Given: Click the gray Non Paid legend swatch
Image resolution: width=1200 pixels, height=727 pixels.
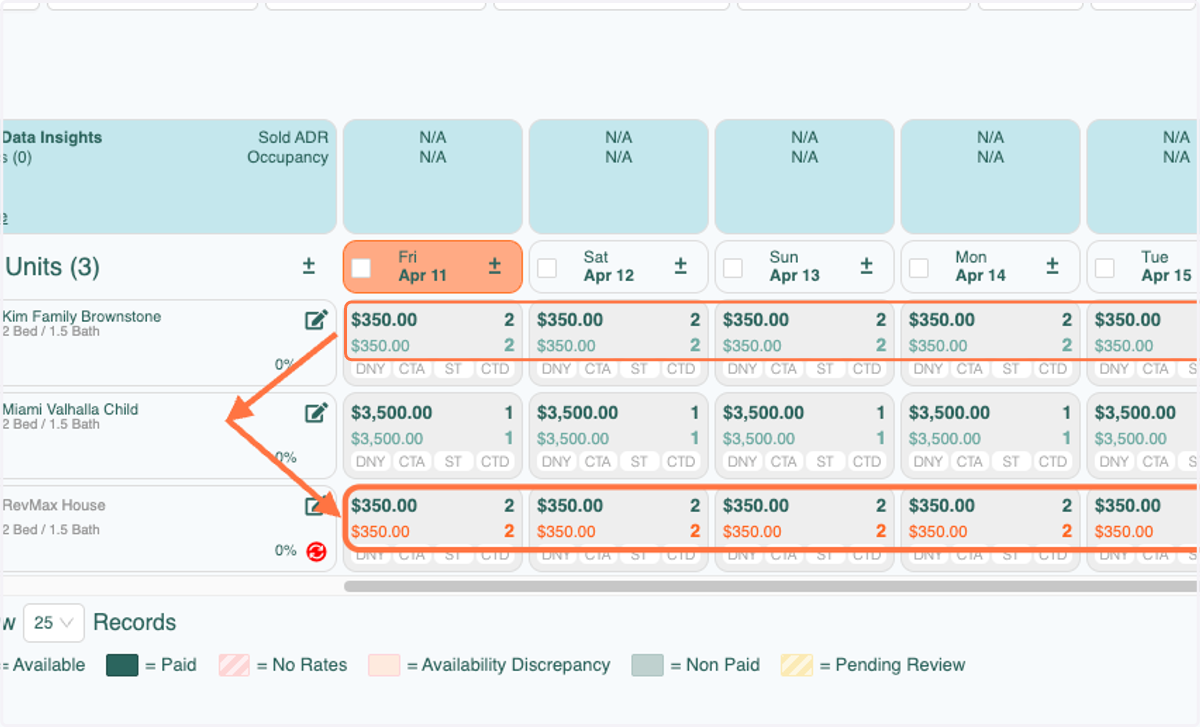Looking at the screenshot, I should click(647, 665).
